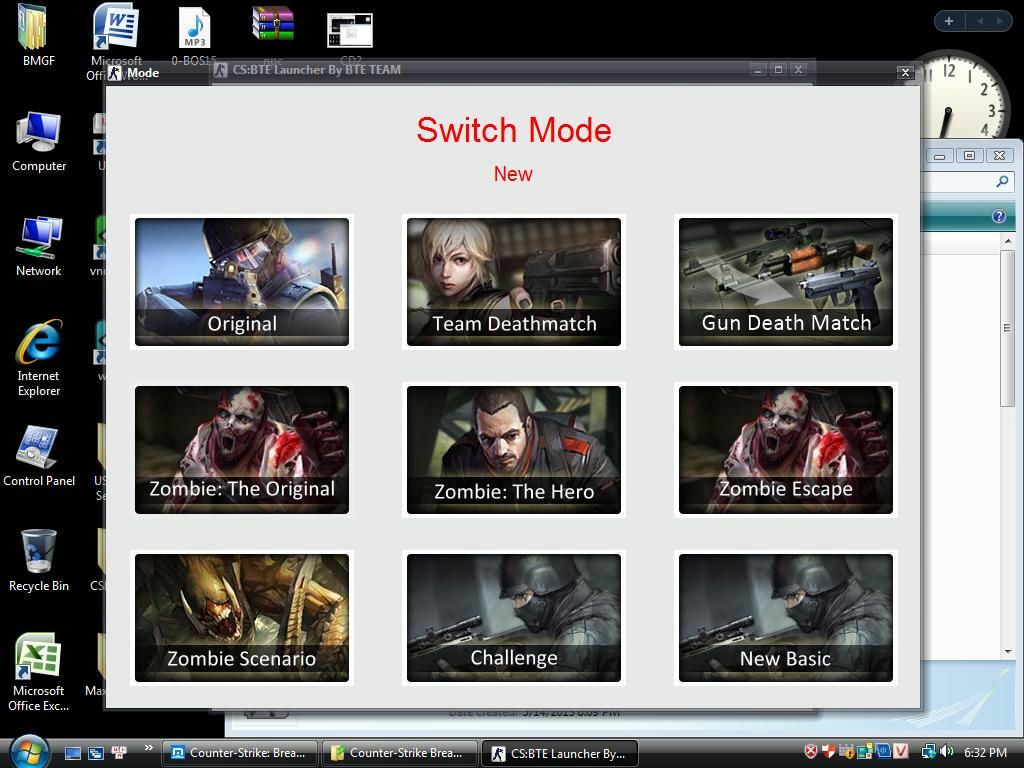
Task: Click the 6:32 PM taskbar clock
Action: click(985, 752)
